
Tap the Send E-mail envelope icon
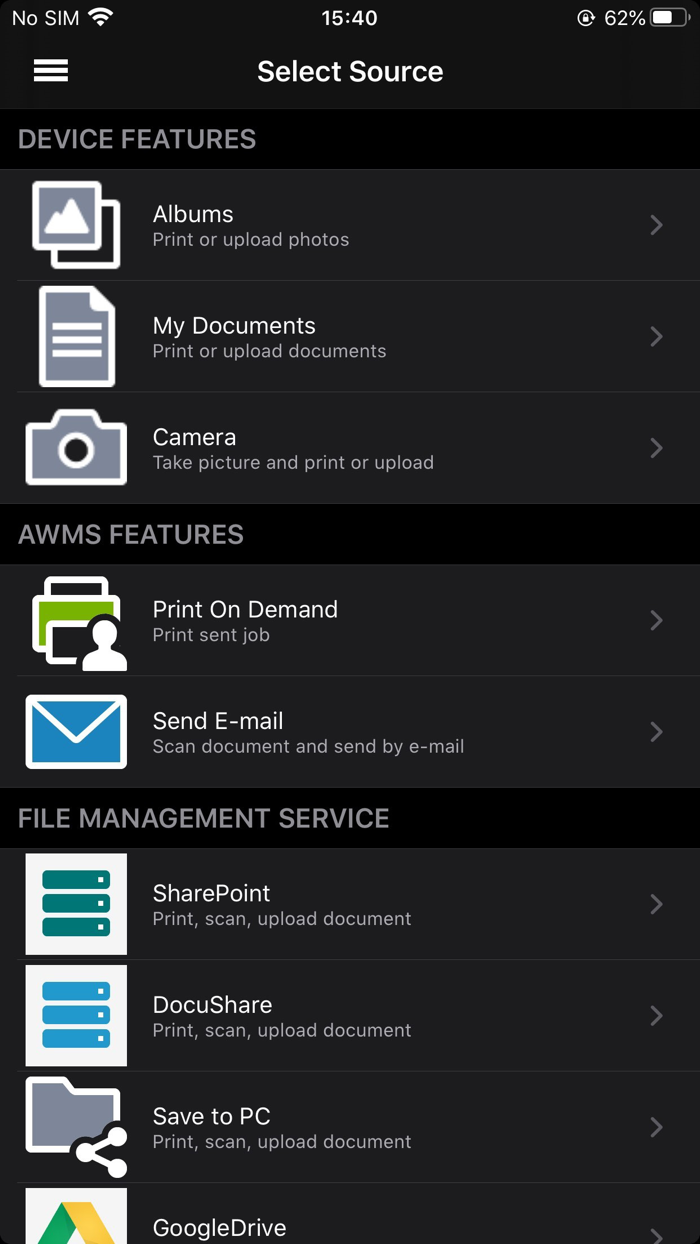pos(76,732)
